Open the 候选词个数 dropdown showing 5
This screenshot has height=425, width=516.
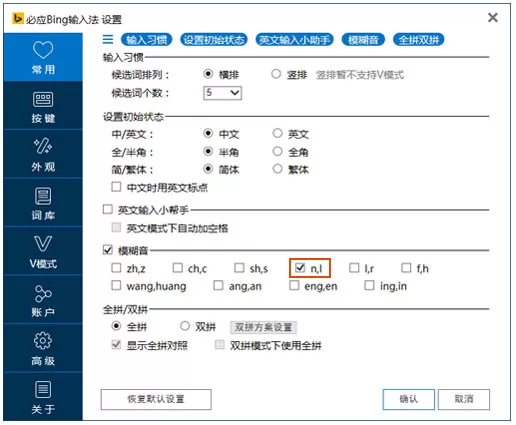pyautogui.click(x=222, y=93)
